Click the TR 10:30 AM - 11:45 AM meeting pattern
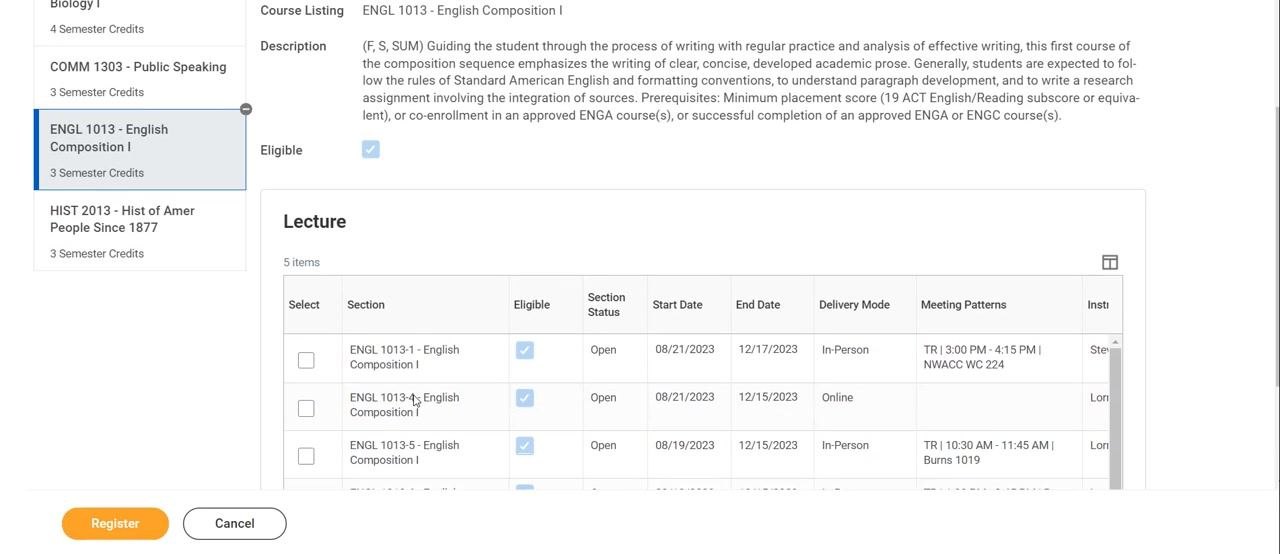 988,453
